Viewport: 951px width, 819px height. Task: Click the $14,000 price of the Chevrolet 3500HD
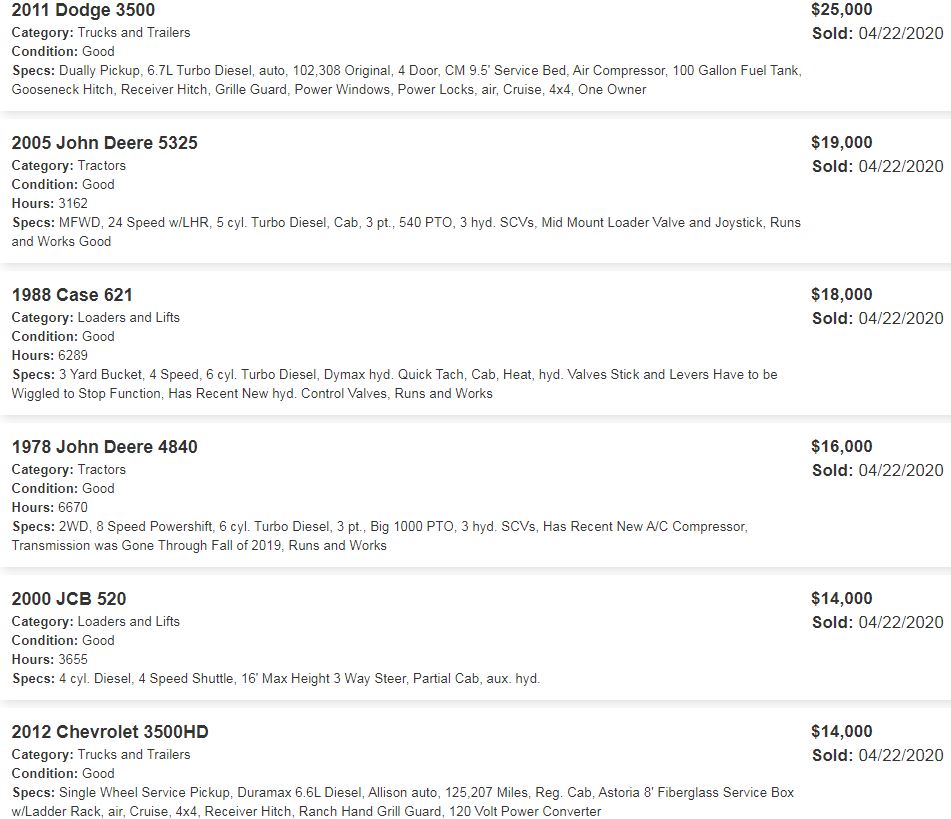[x=841, y=732]
